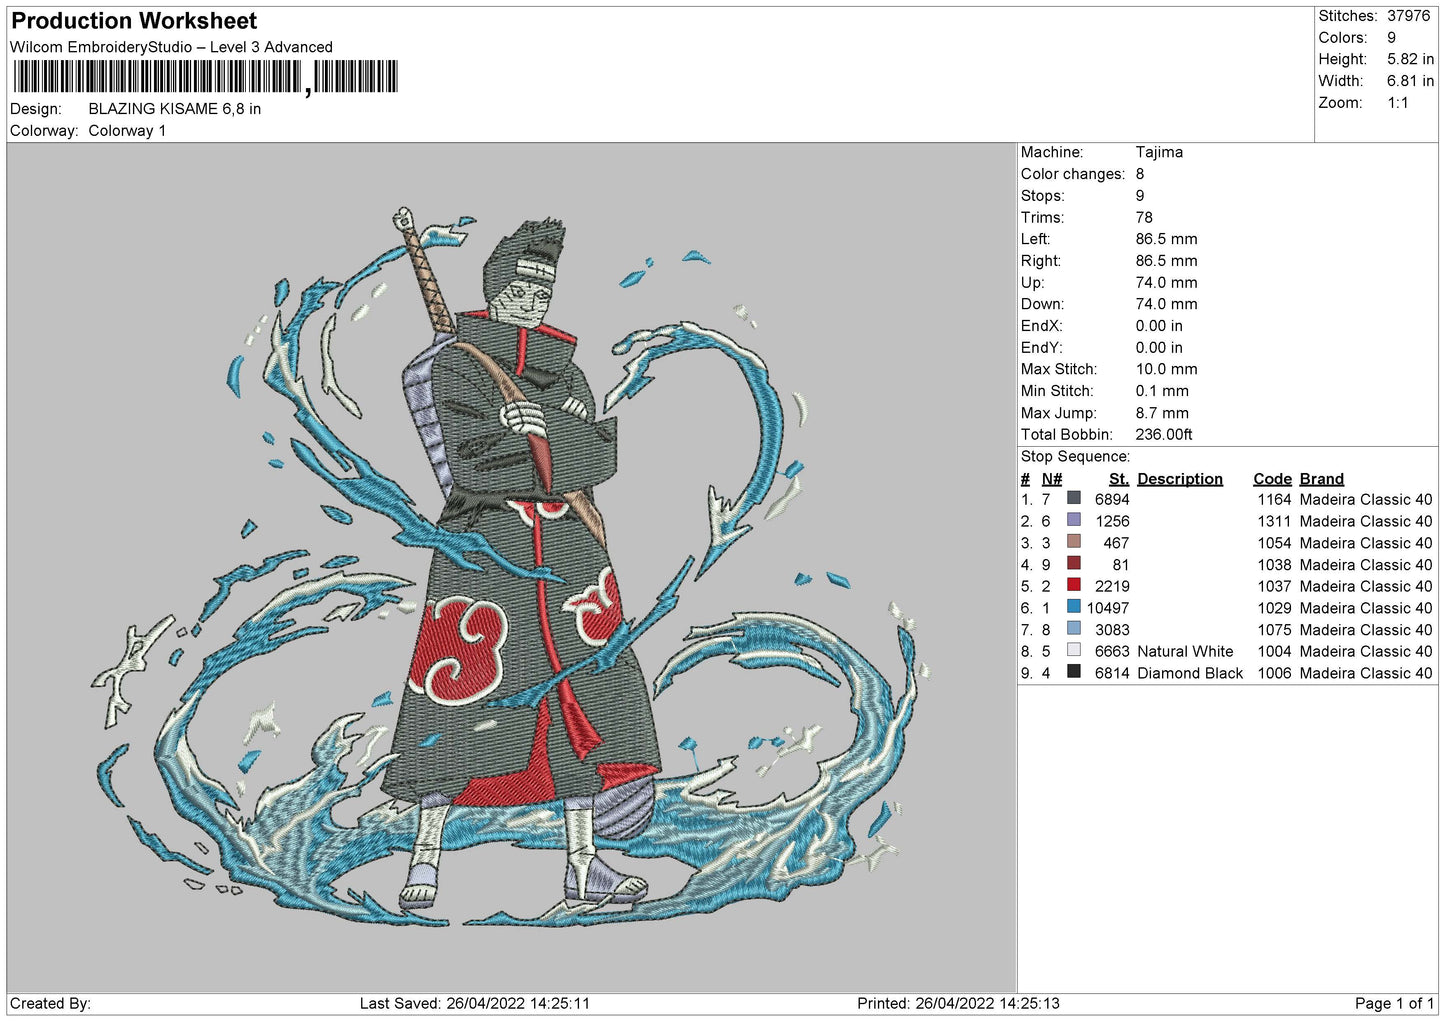Click the "St." column header
The height and width of the screenshot is (1021, 1445).
1119,479
